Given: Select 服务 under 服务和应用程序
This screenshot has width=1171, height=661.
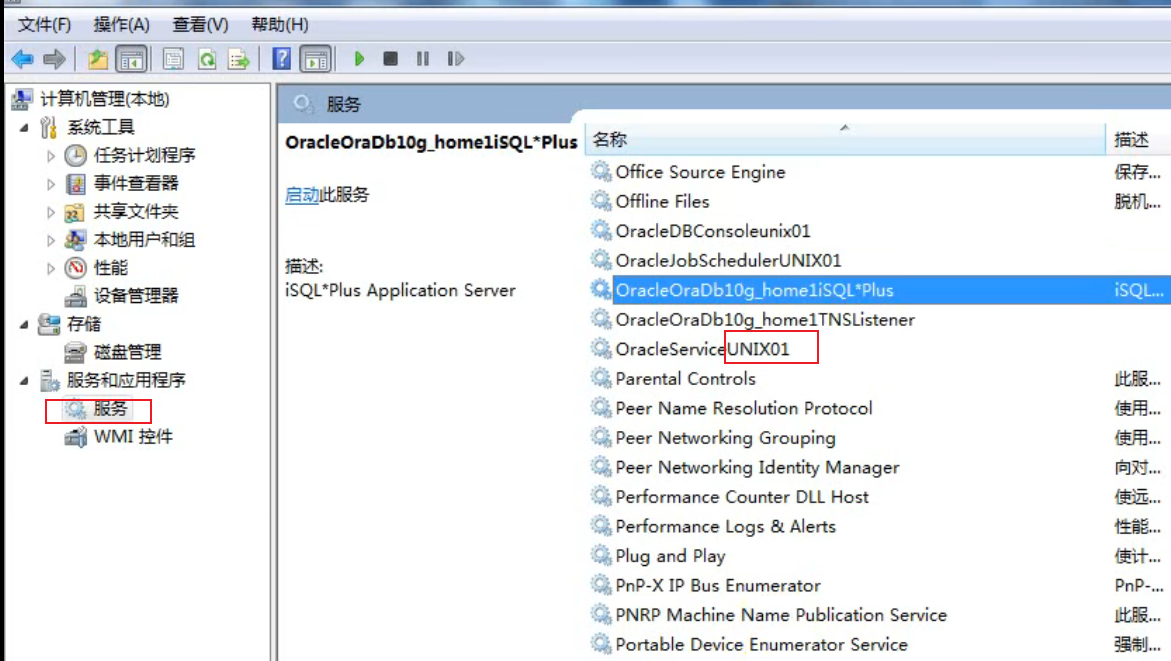Looking at the screenshot, I should (x=111, y=409).
